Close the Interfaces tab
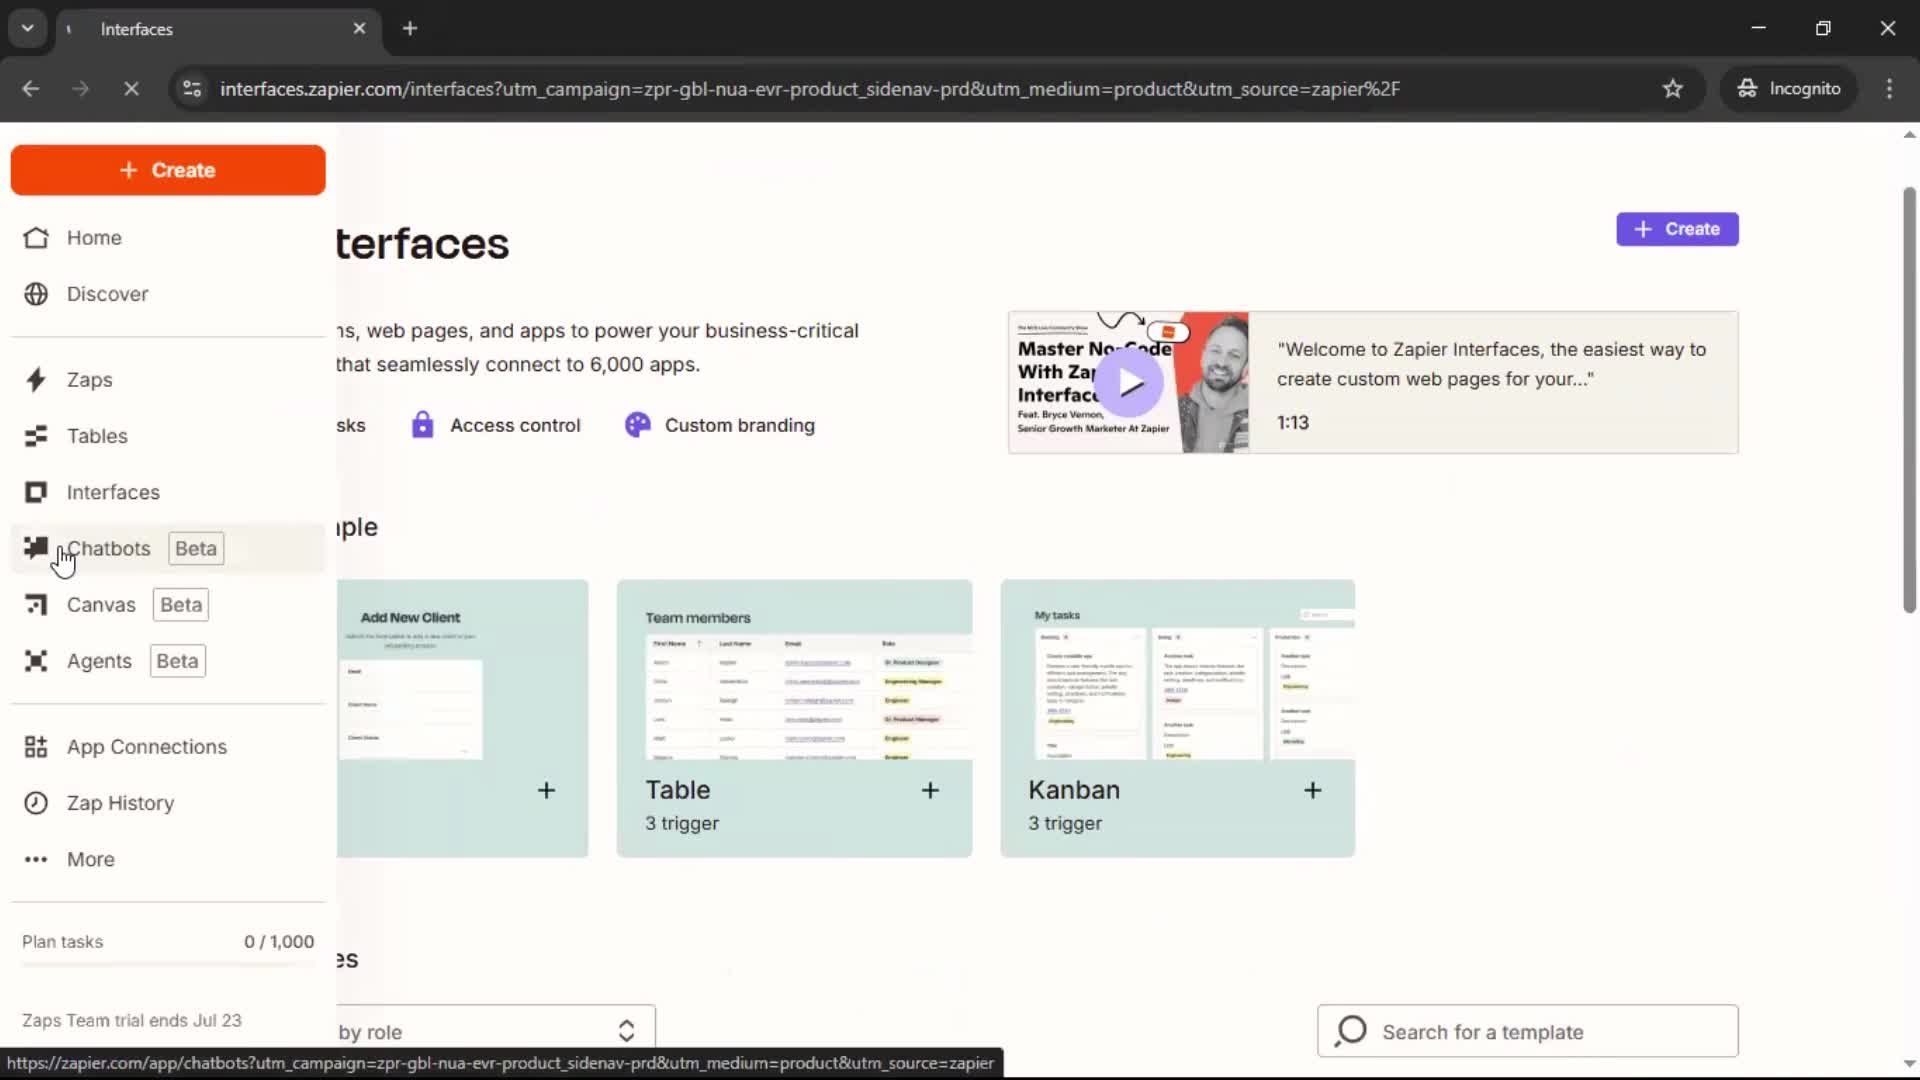 point(359,29)
